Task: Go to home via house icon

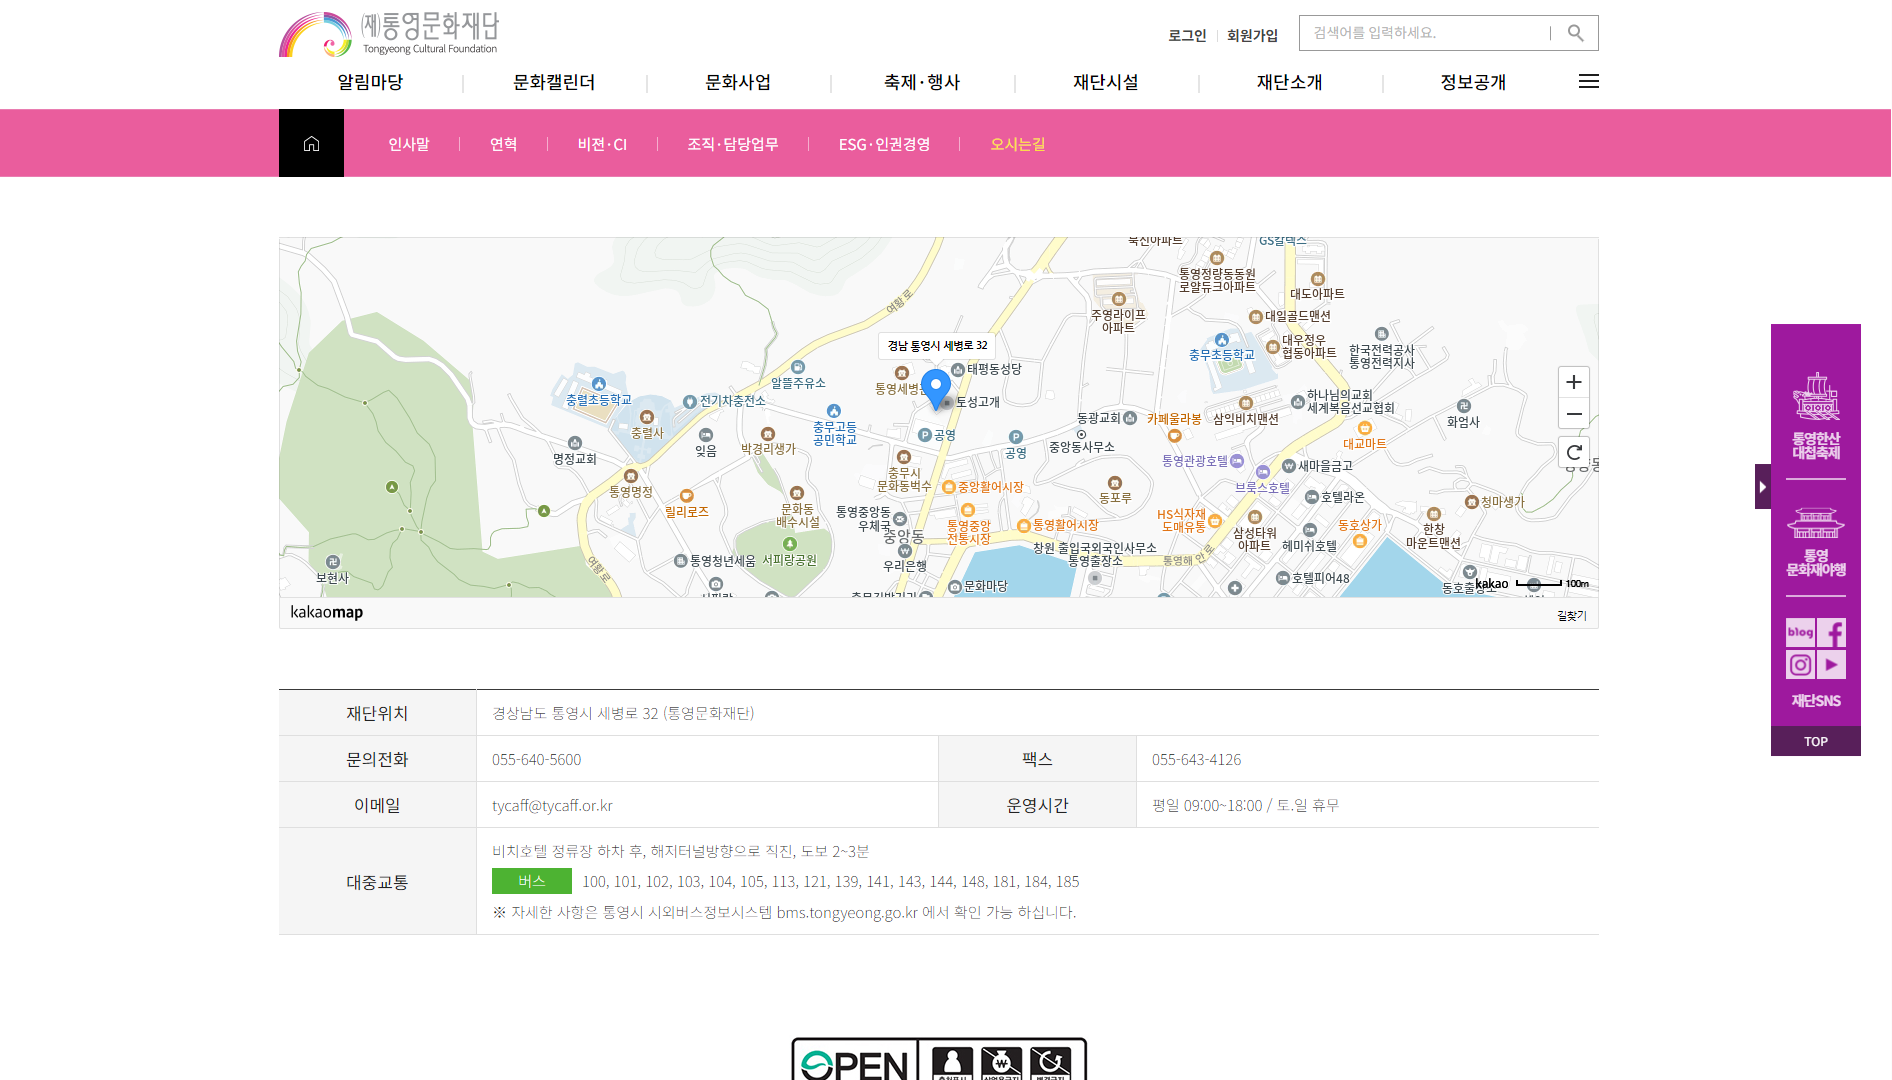Action: pyautogui.click(x=311, y=144)
